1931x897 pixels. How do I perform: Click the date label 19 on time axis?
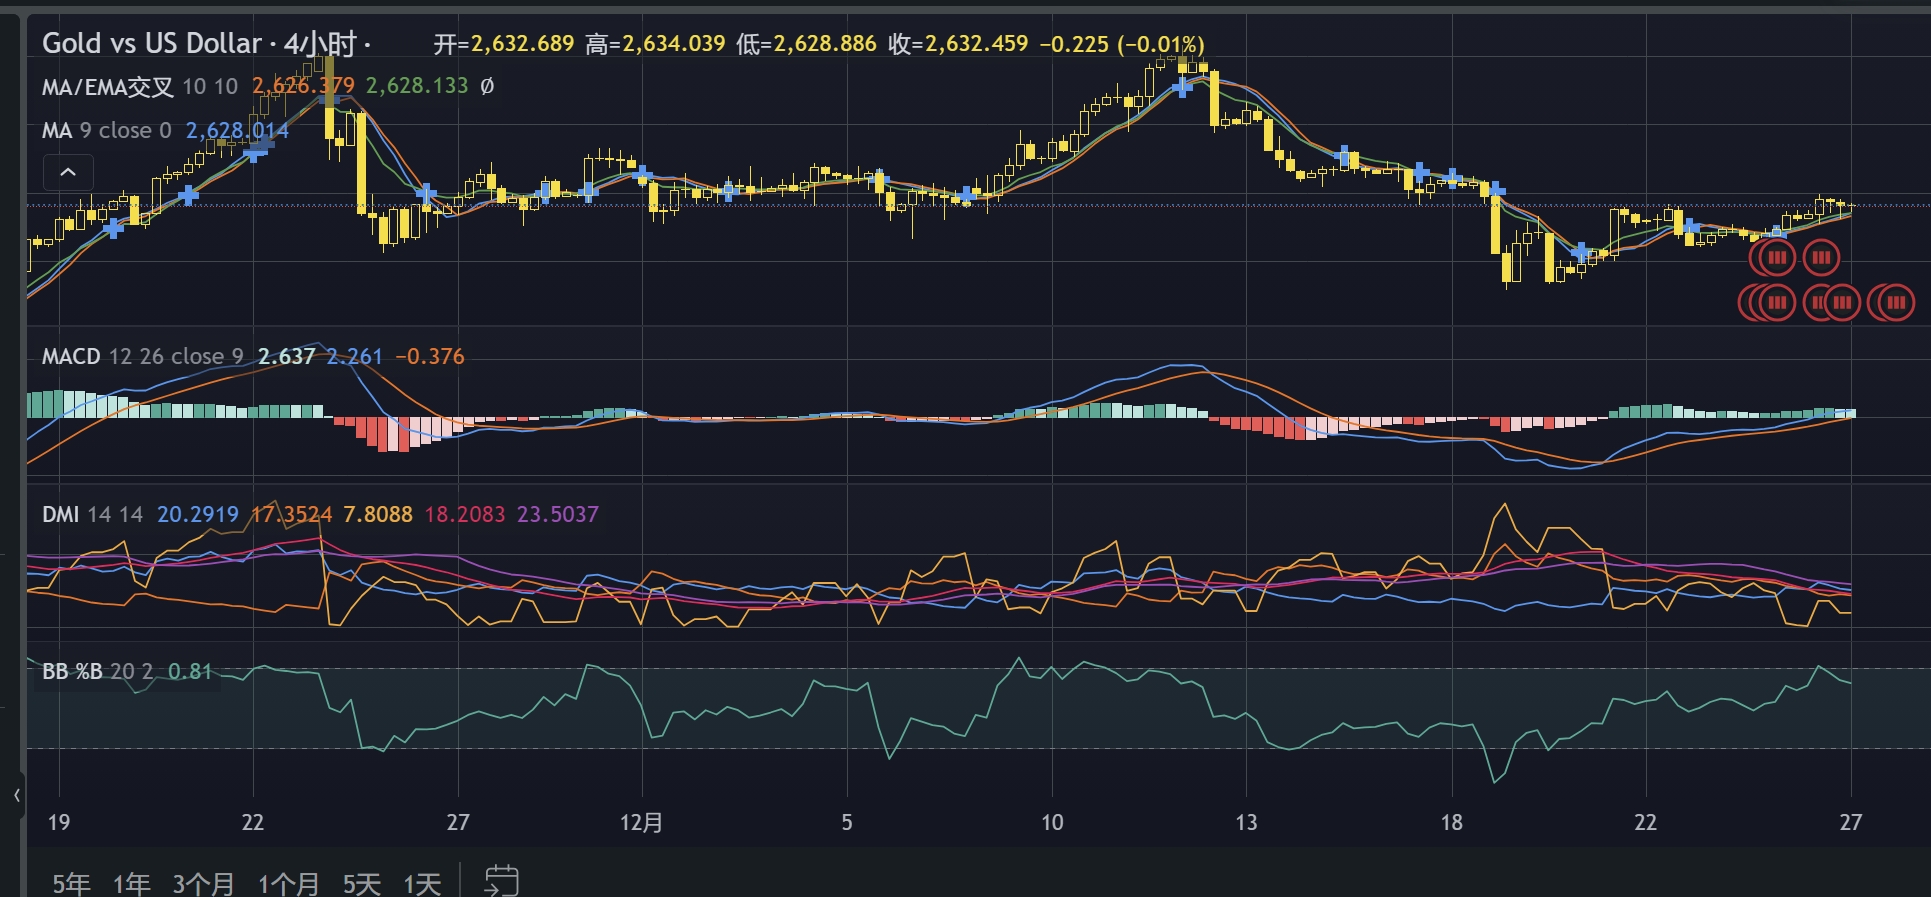[x=59, y=822]
